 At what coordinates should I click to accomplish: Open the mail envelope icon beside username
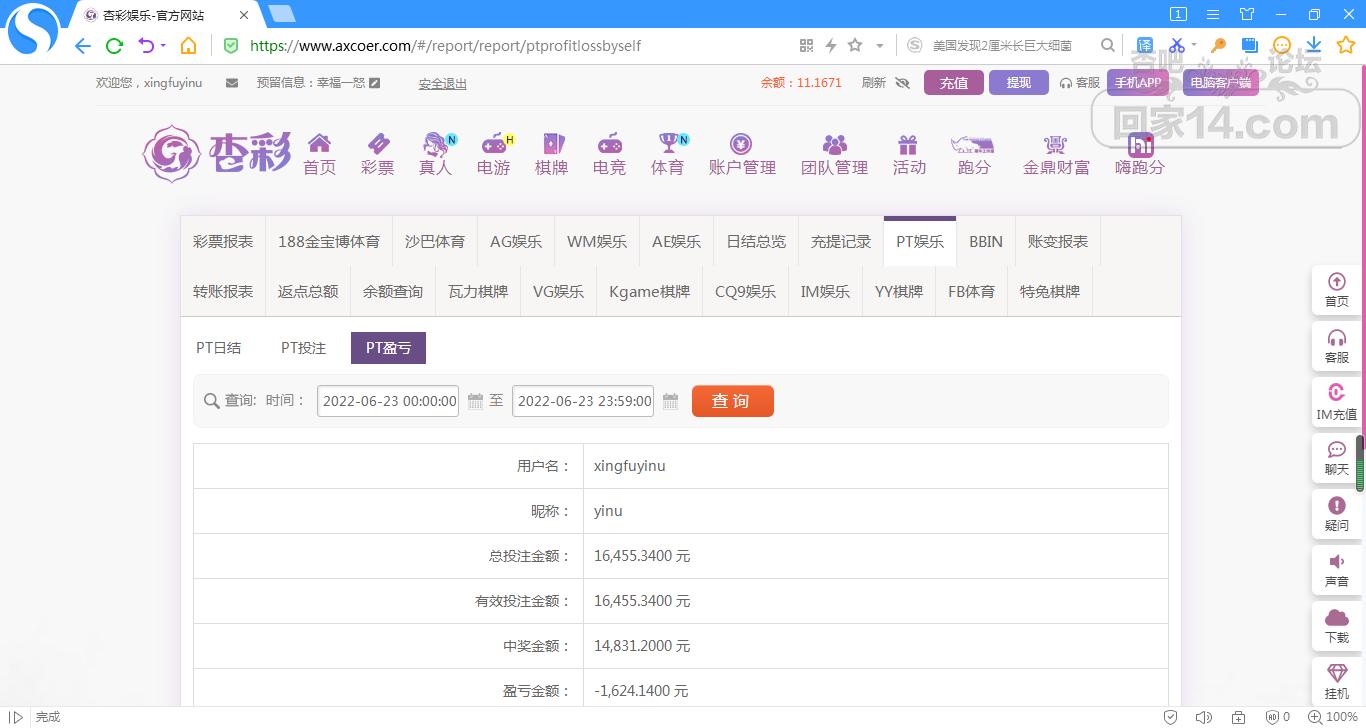232,83
